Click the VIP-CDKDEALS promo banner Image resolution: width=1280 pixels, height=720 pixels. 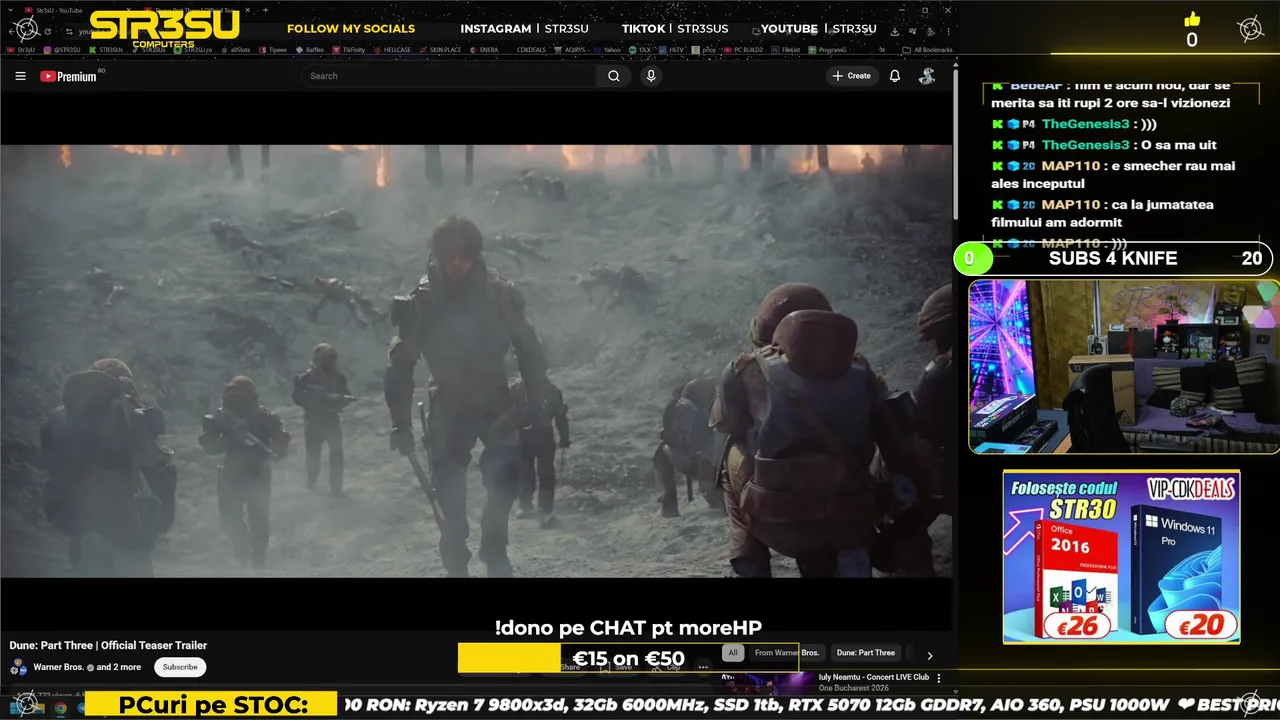coord(1121,557)
